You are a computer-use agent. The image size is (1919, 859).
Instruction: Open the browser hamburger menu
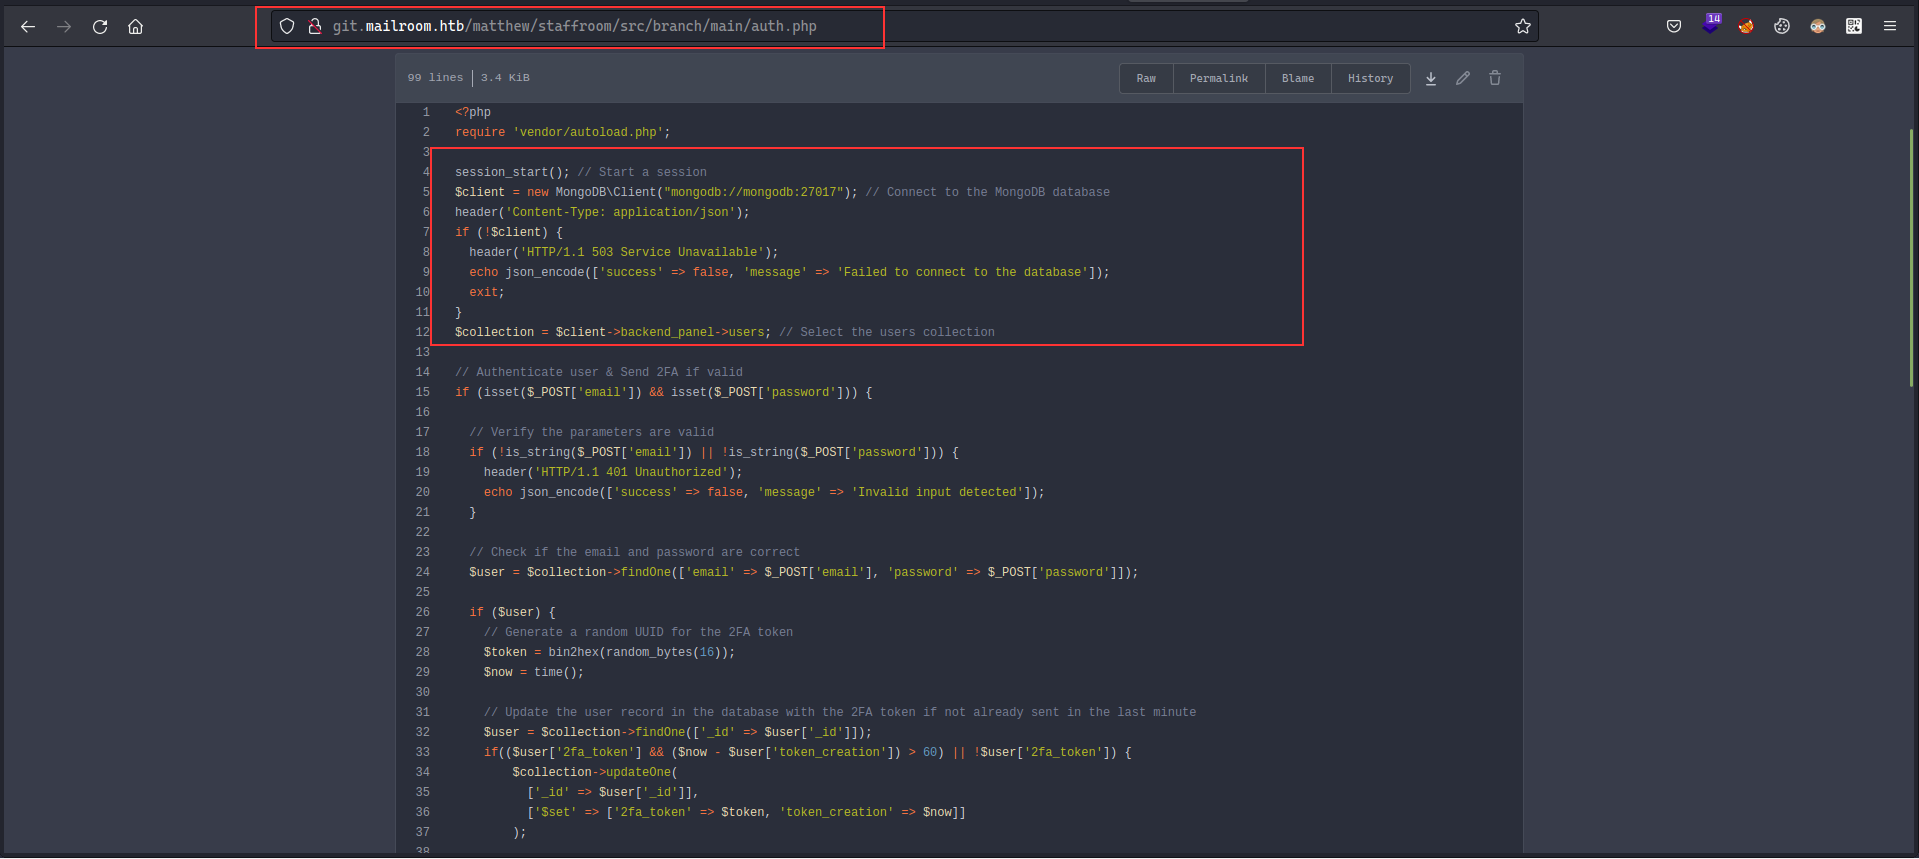1890,26
